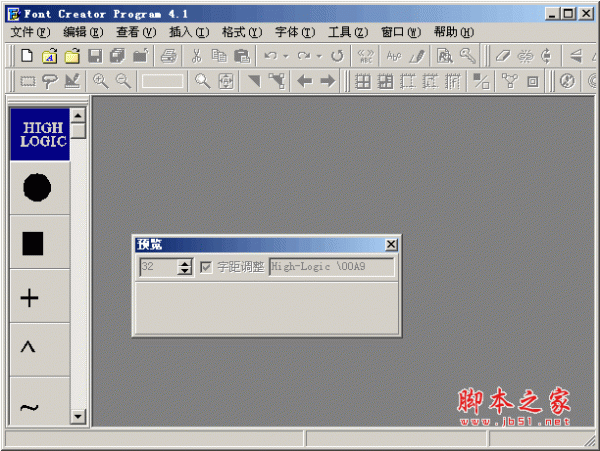Open the undo history dropdown arrow

[286, 56]
